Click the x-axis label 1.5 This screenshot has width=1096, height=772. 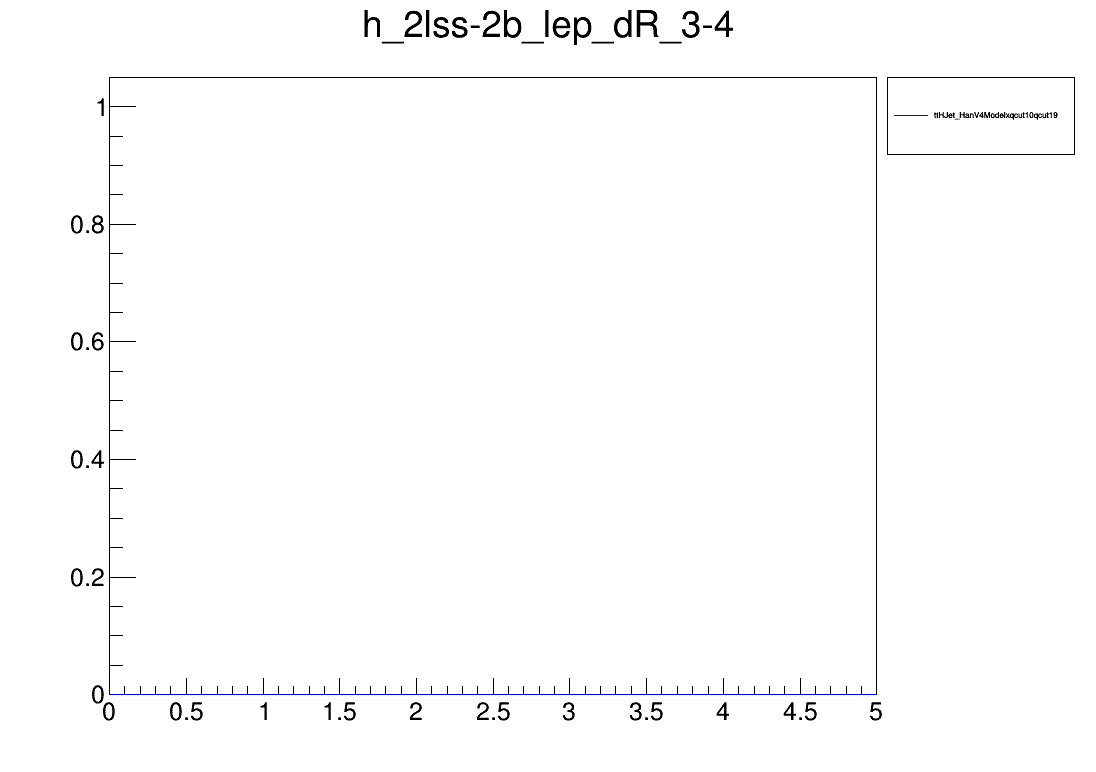340,713
